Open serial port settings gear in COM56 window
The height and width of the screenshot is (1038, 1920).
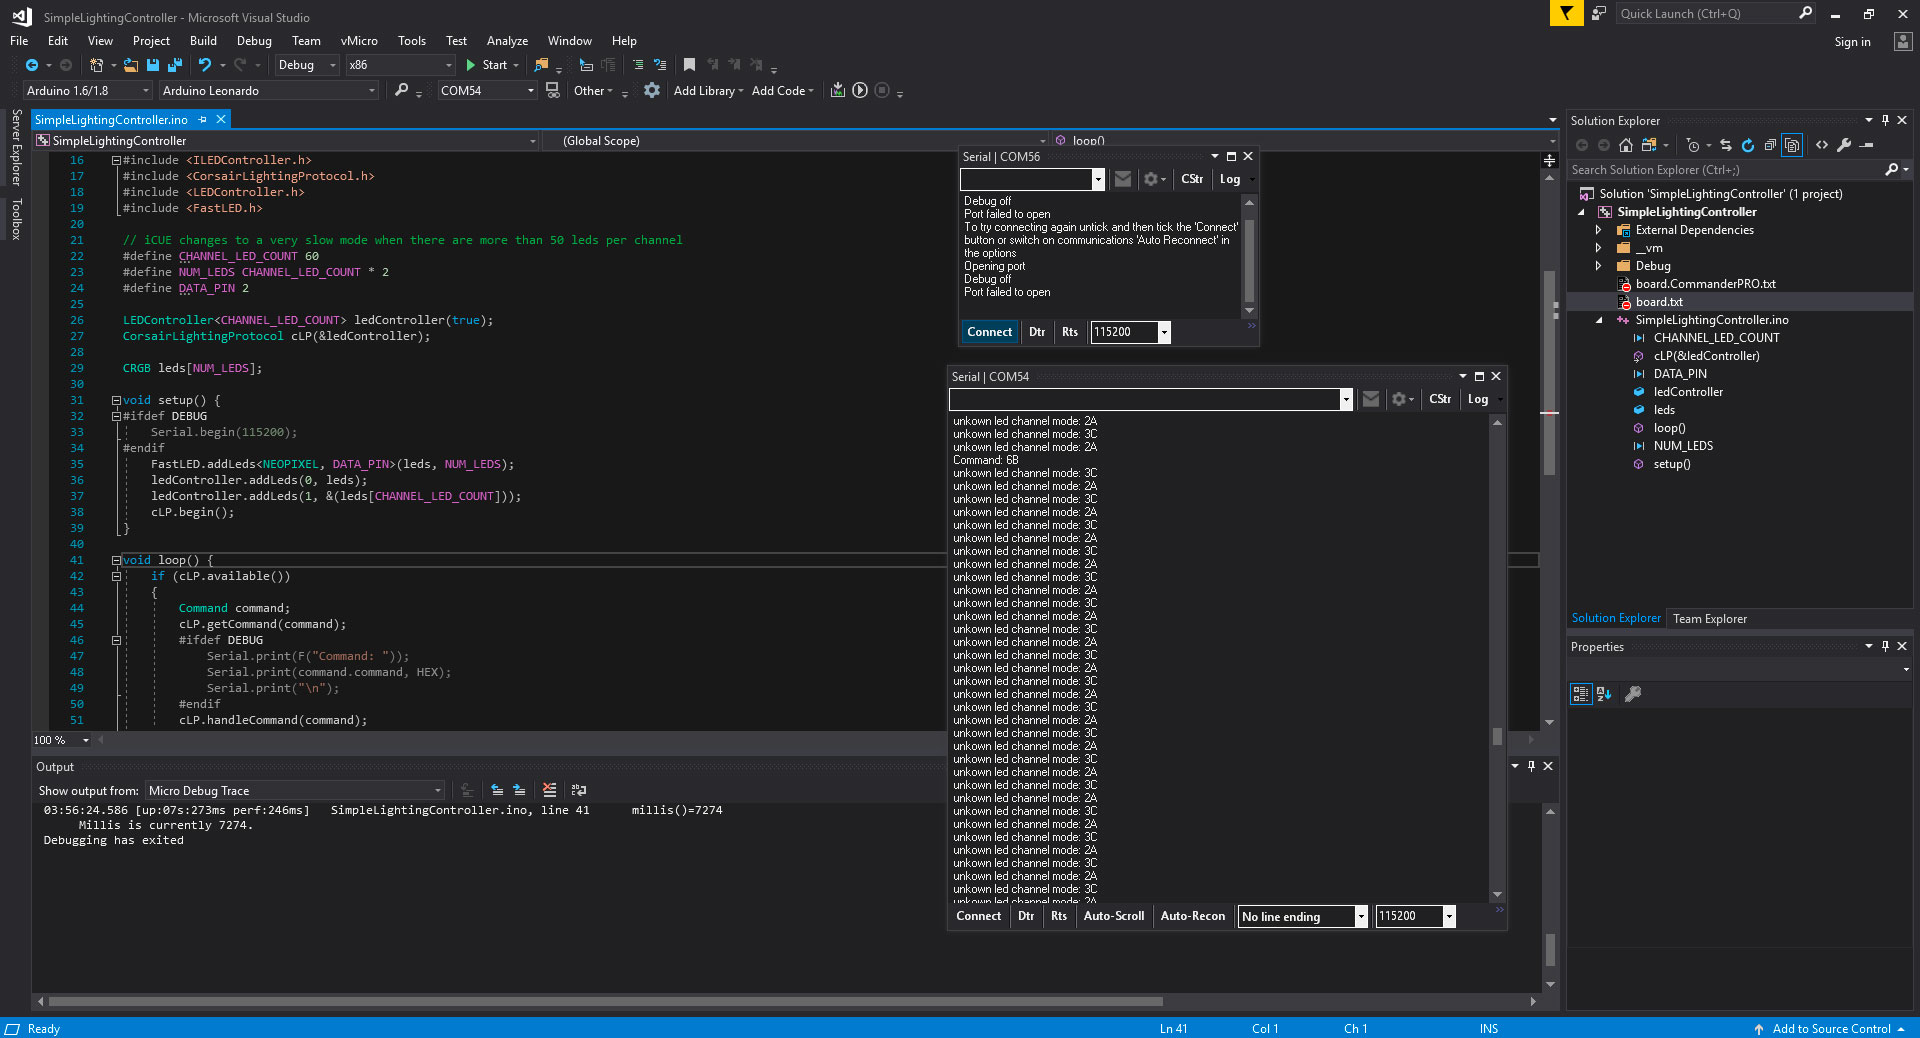[1151, 180]
